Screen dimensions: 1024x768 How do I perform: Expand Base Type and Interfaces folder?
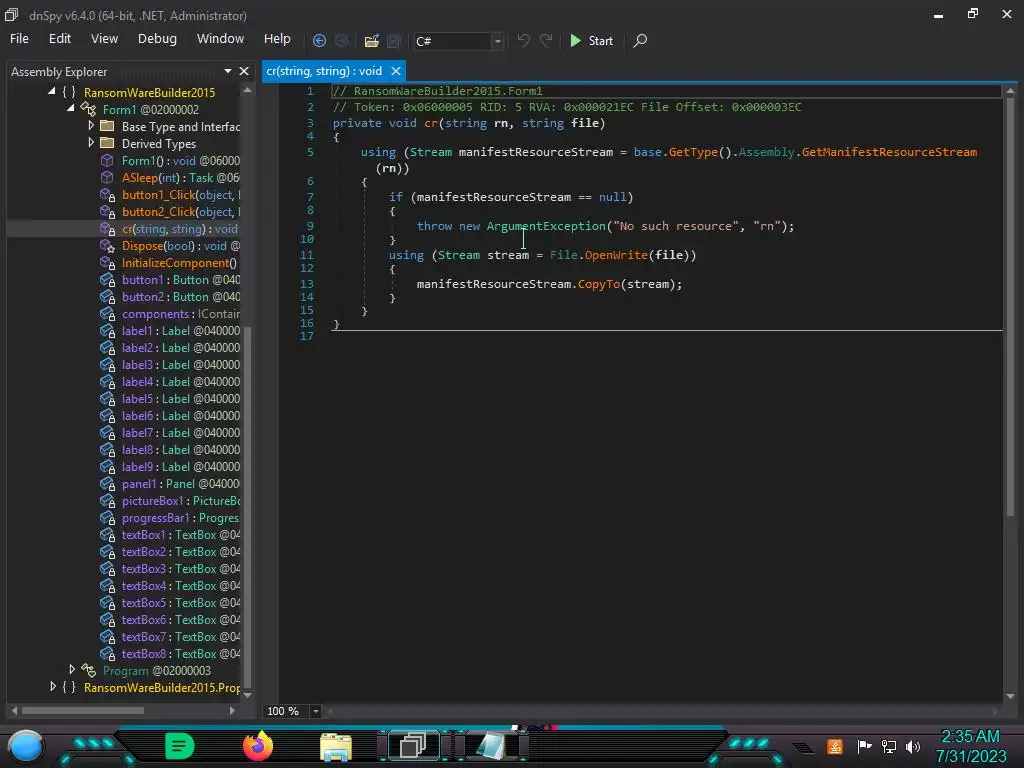[91, 125]
